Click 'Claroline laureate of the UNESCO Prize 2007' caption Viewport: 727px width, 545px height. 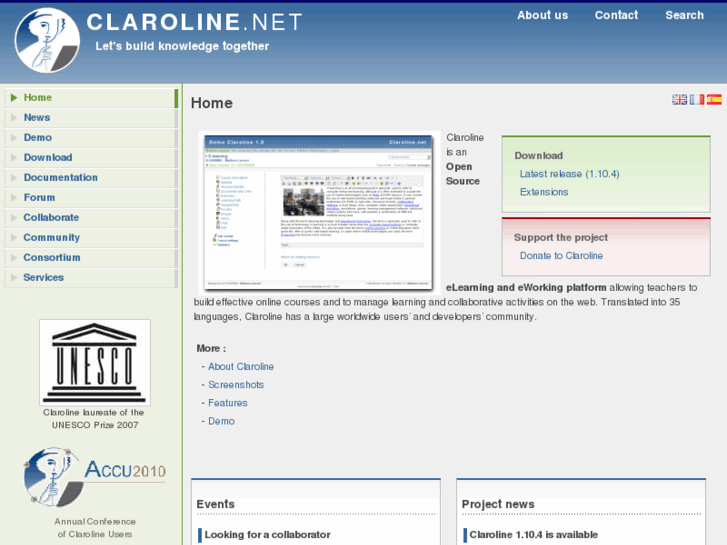(x=95, y=418)
